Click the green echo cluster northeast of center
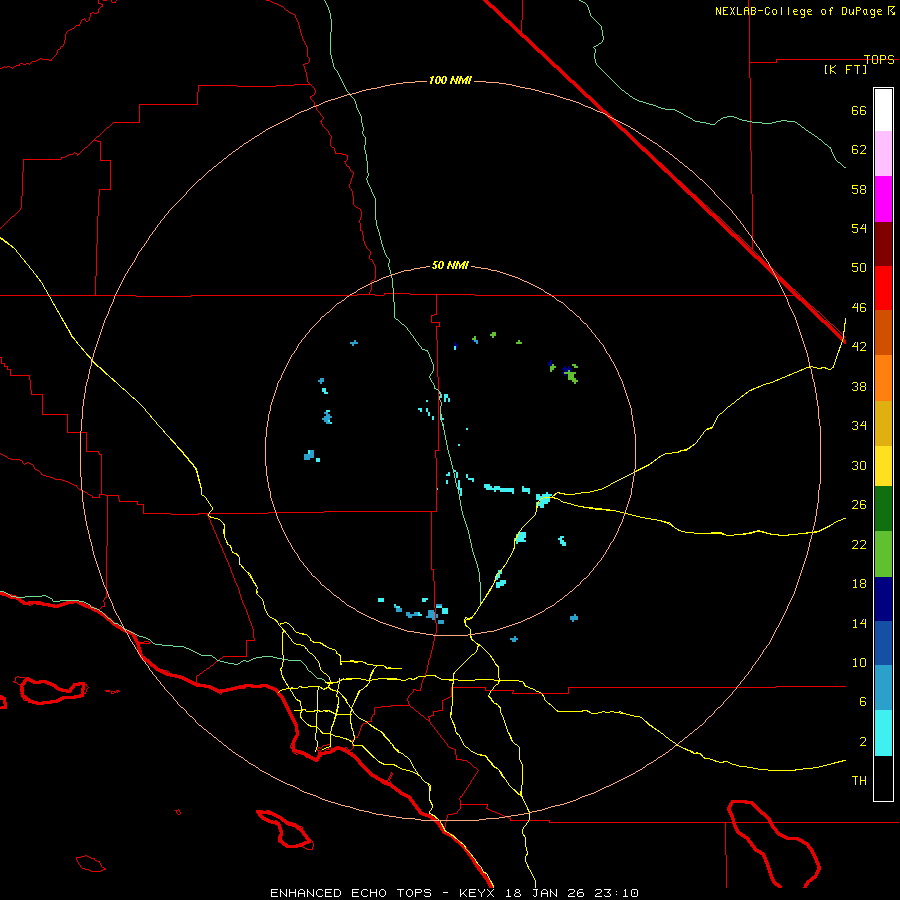The width and height of the screenshot is (900, 900). [x=569, y=374]
